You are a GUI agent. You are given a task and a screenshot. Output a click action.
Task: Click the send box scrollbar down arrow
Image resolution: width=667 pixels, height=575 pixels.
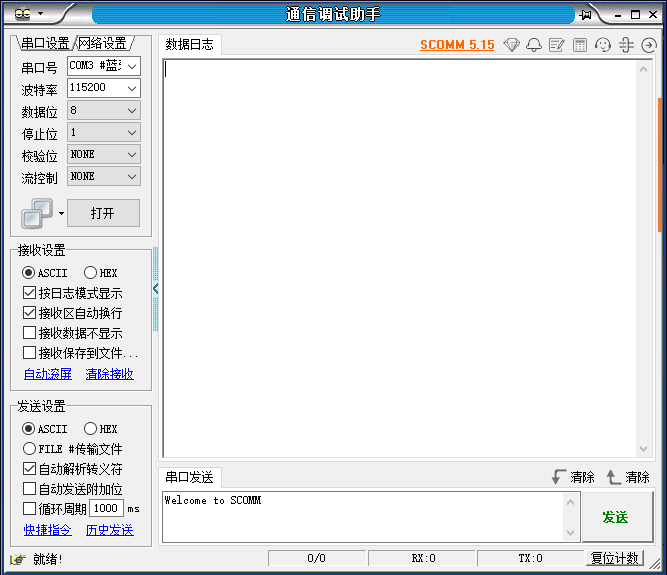point(571,532)
